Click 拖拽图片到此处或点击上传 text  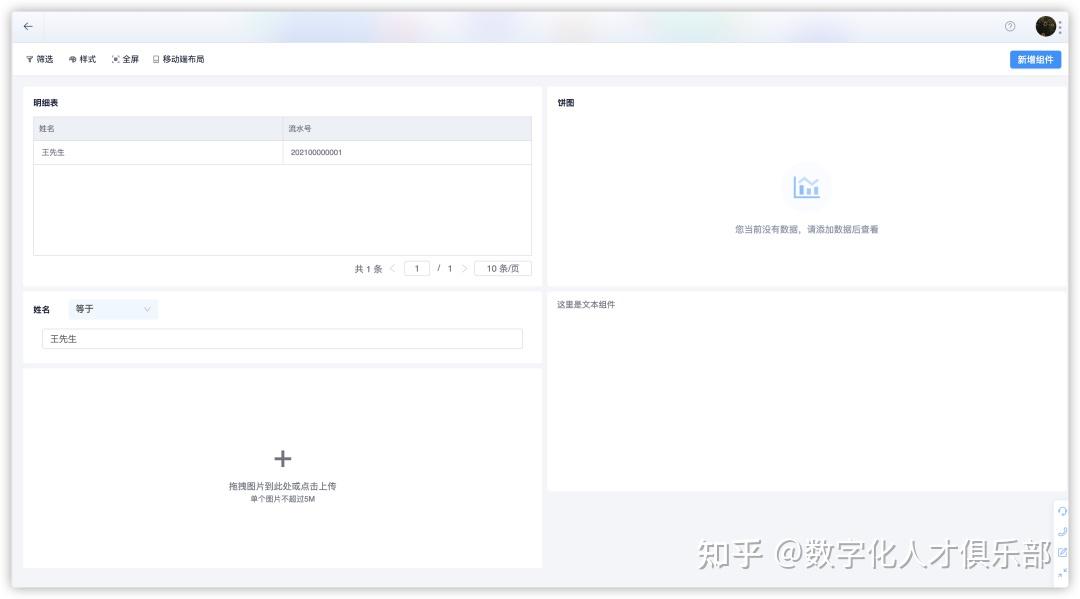(282, 486)
